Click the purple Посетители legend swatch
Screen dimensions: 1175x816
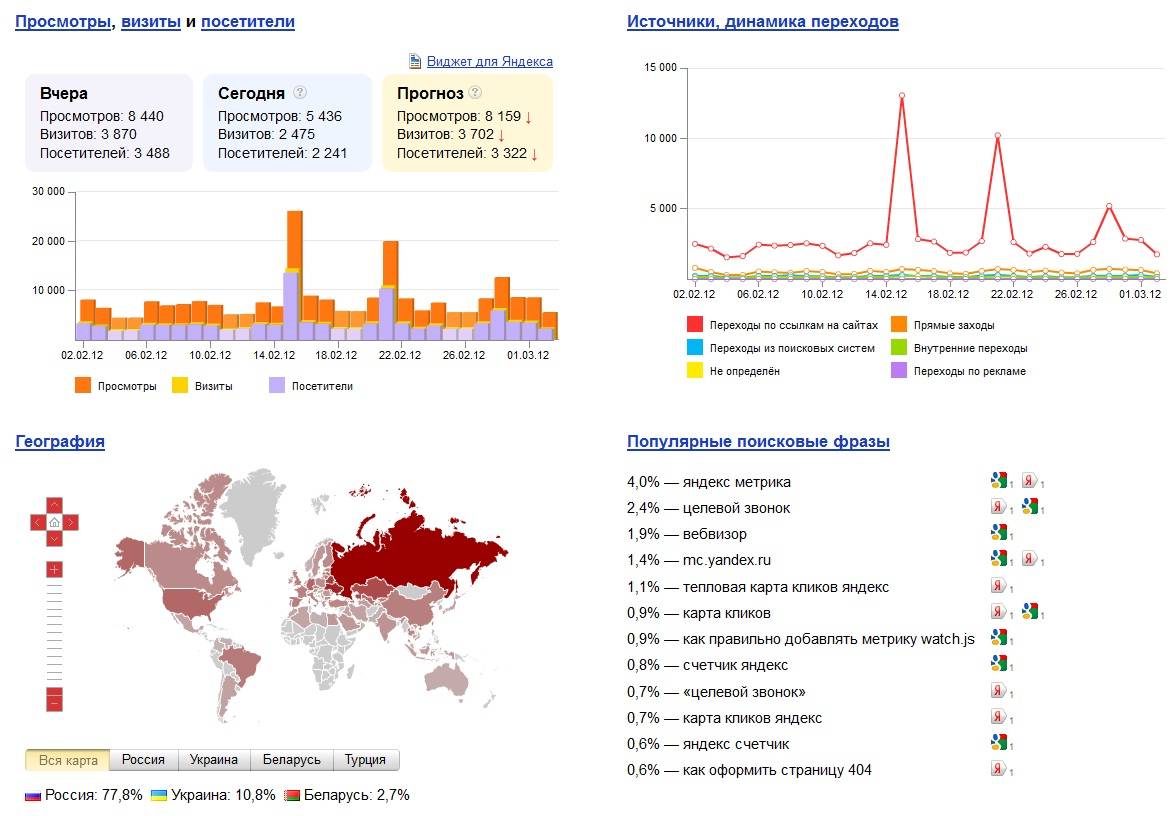(x=277, y=385)
